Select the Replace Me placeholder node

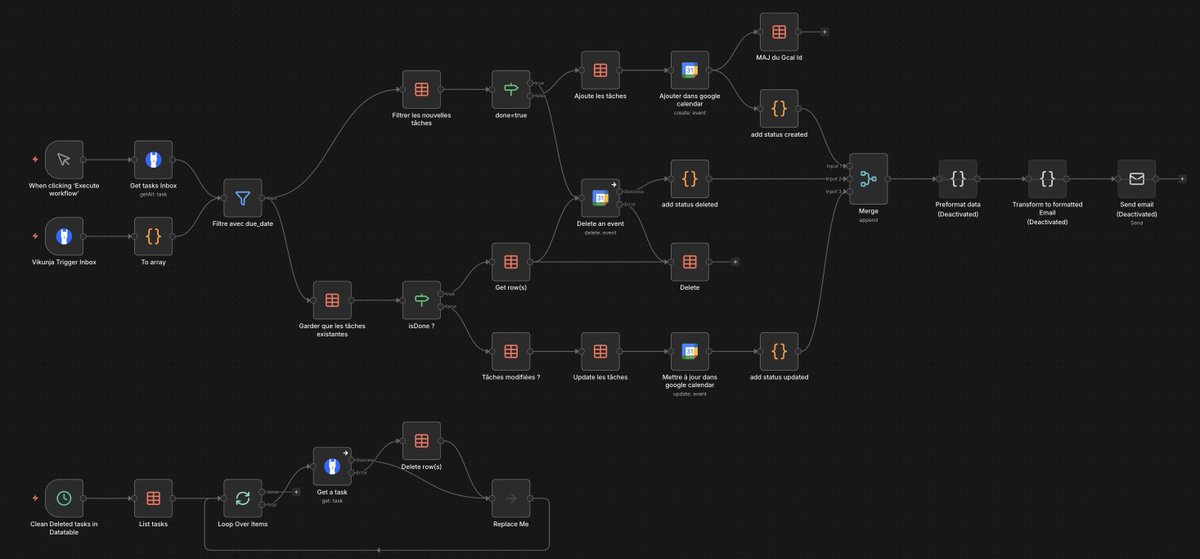pyautogui.click(x=511, y=497)
